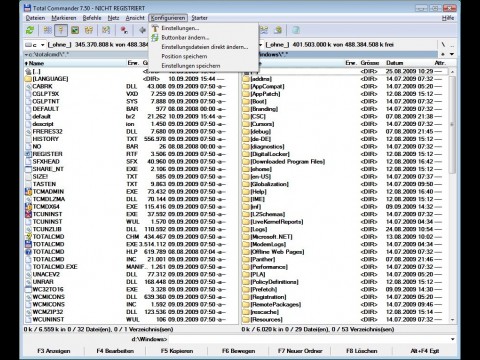Viewport: 480px width, 360px height.
Task: Open the right panel drive dropdown arrow
Action: (x=261, y=45)
